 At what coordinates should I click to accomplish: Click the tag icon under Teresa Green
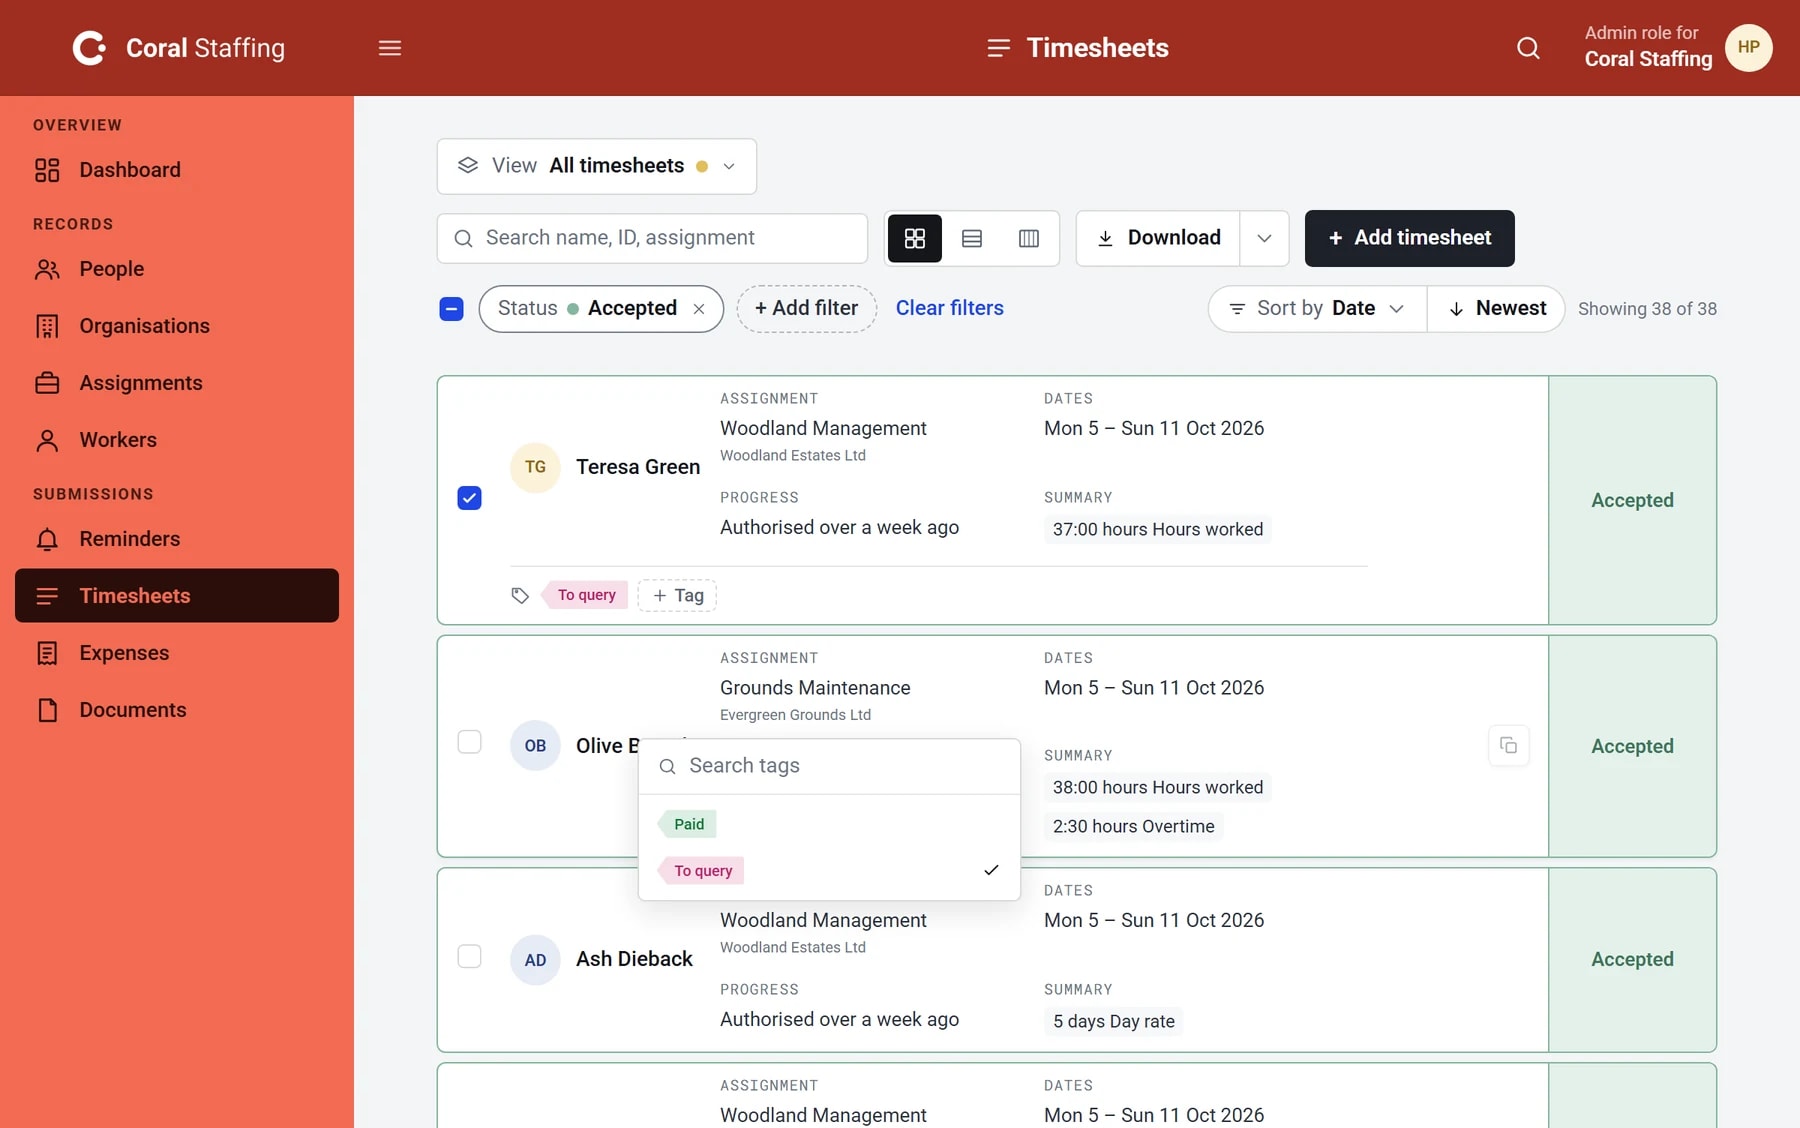(x=520, y=596)
